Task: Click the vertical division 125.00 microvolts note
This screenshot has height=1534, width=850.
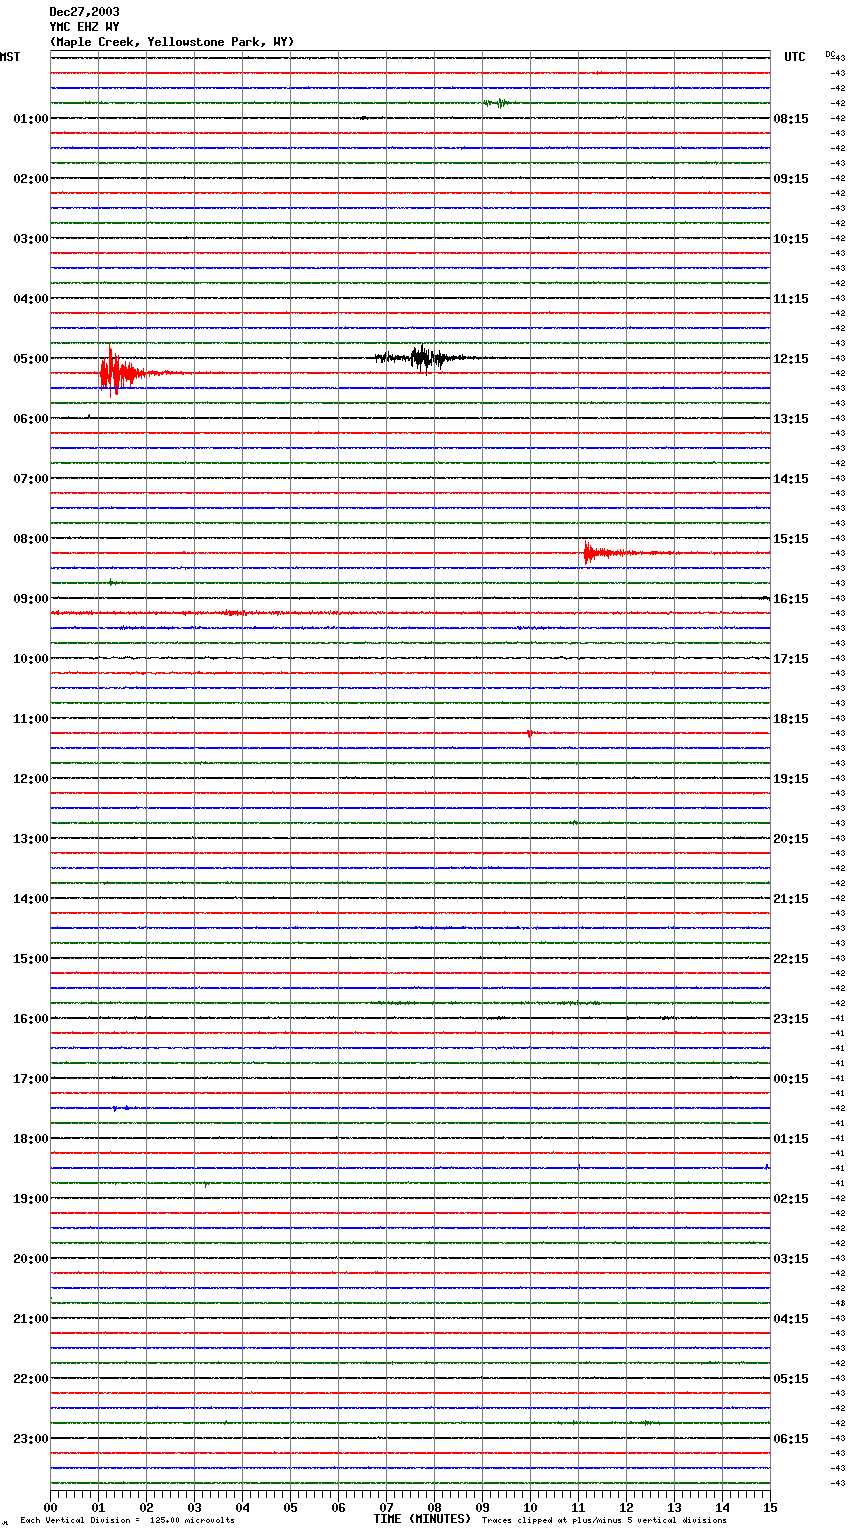Action: click(127, 1521)
